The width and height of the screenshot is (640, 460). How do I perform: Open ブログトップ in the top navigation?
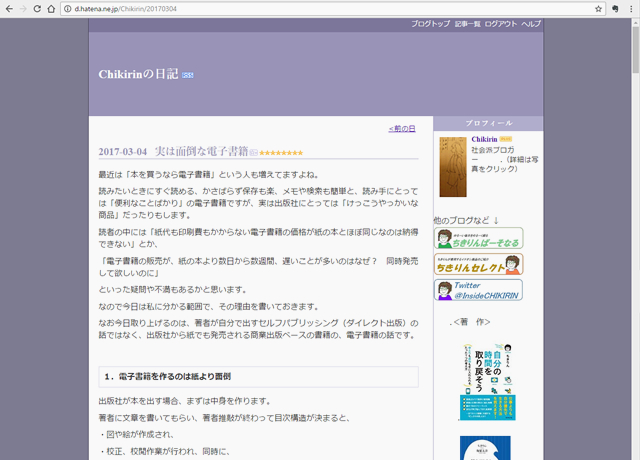point(430,23)
